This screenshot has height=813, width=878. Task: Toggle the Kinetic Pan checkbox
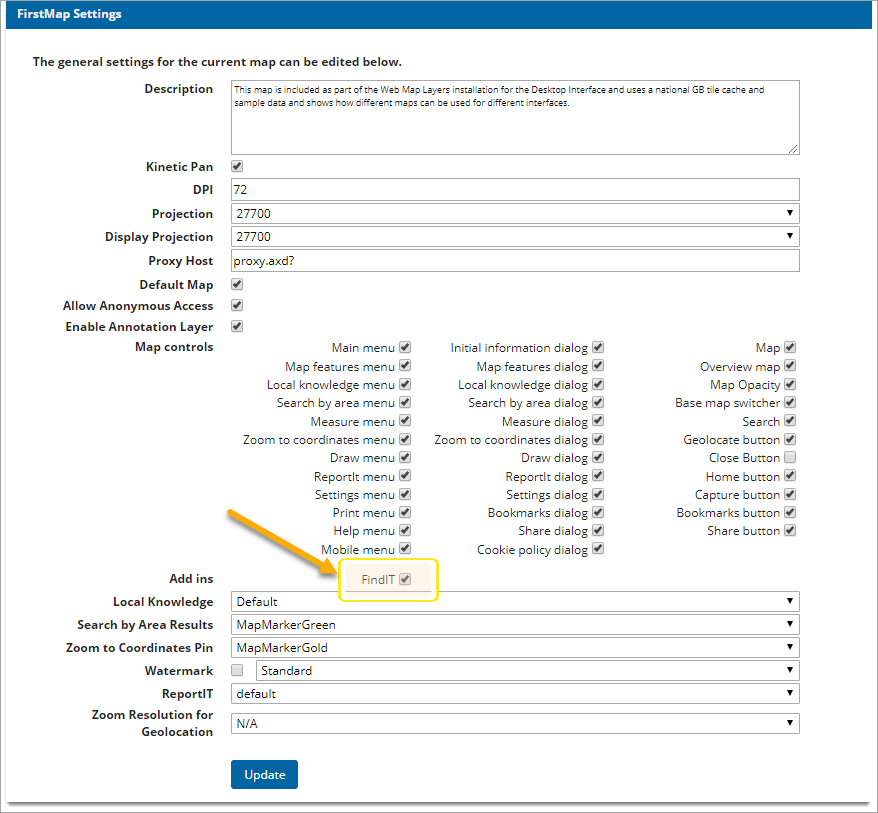click(237, 166)
